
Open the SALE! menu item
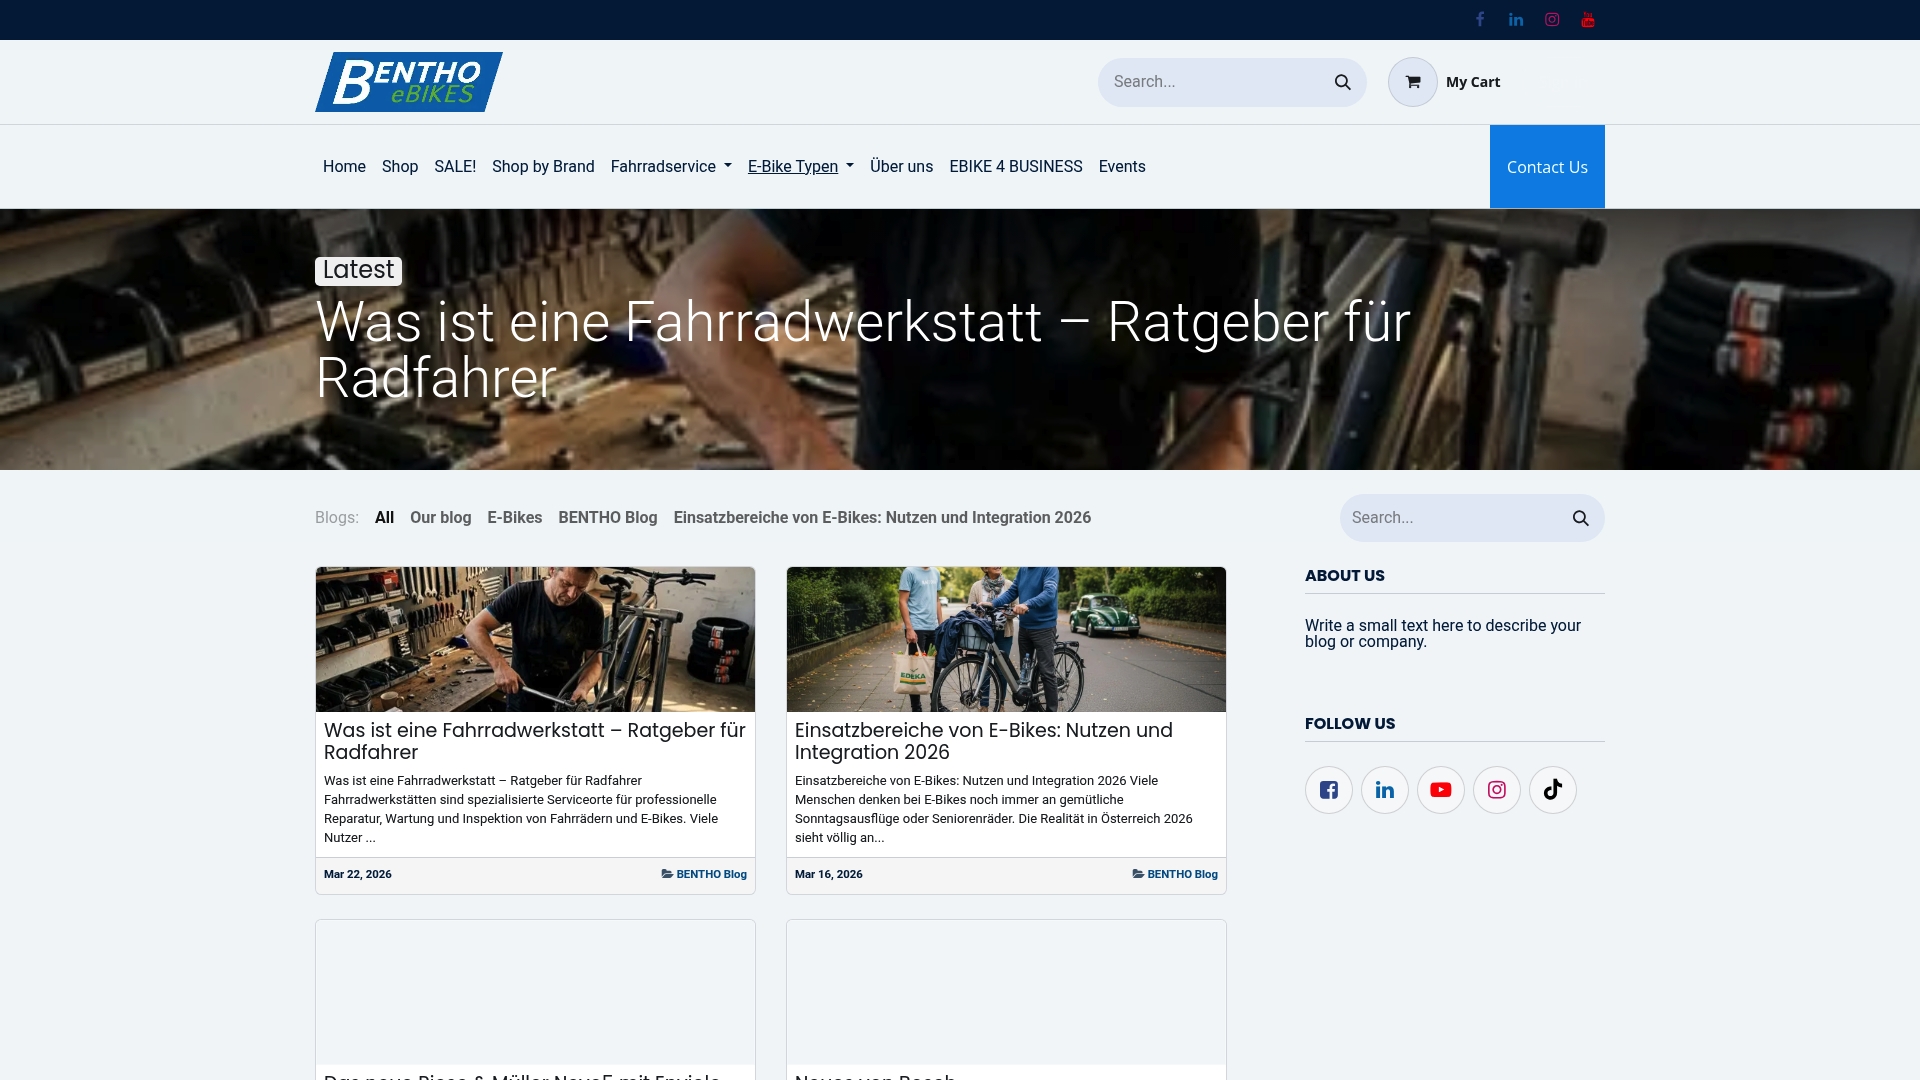(x=455, y=166)
